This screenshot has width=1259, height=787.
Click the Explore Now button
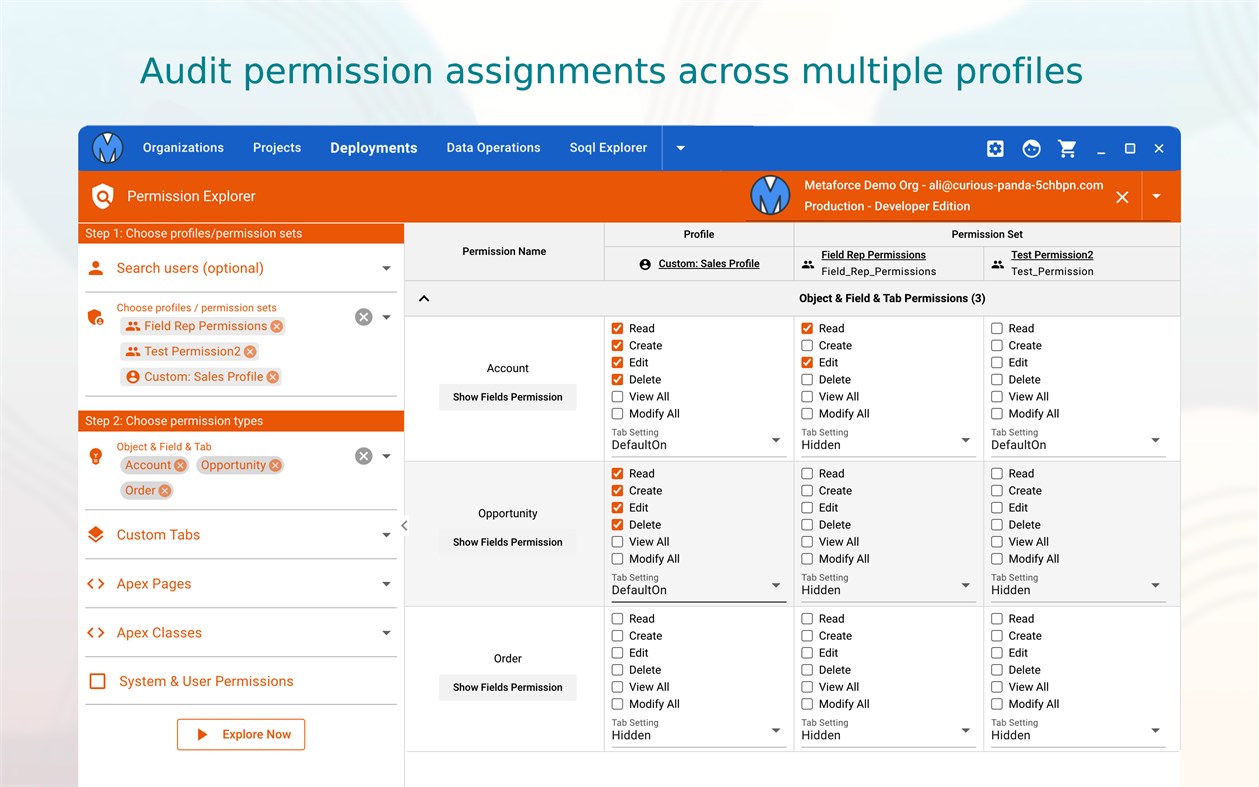(x=241, y=734)
